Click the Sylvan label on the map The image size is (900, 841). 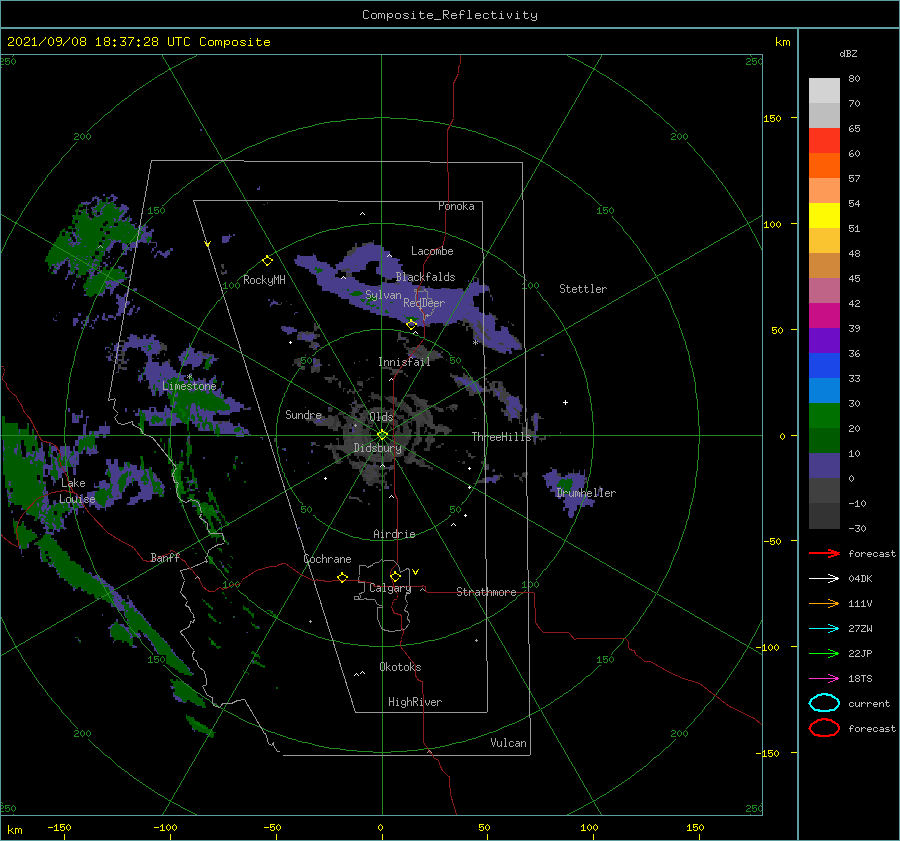[383, 295]
